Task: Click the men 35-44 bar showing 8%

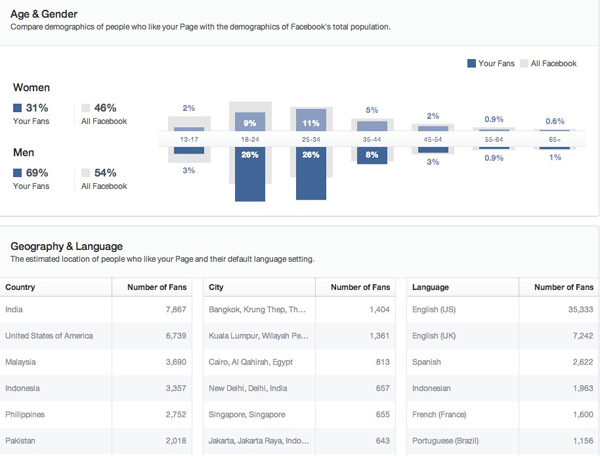Action: click(371, 156)
